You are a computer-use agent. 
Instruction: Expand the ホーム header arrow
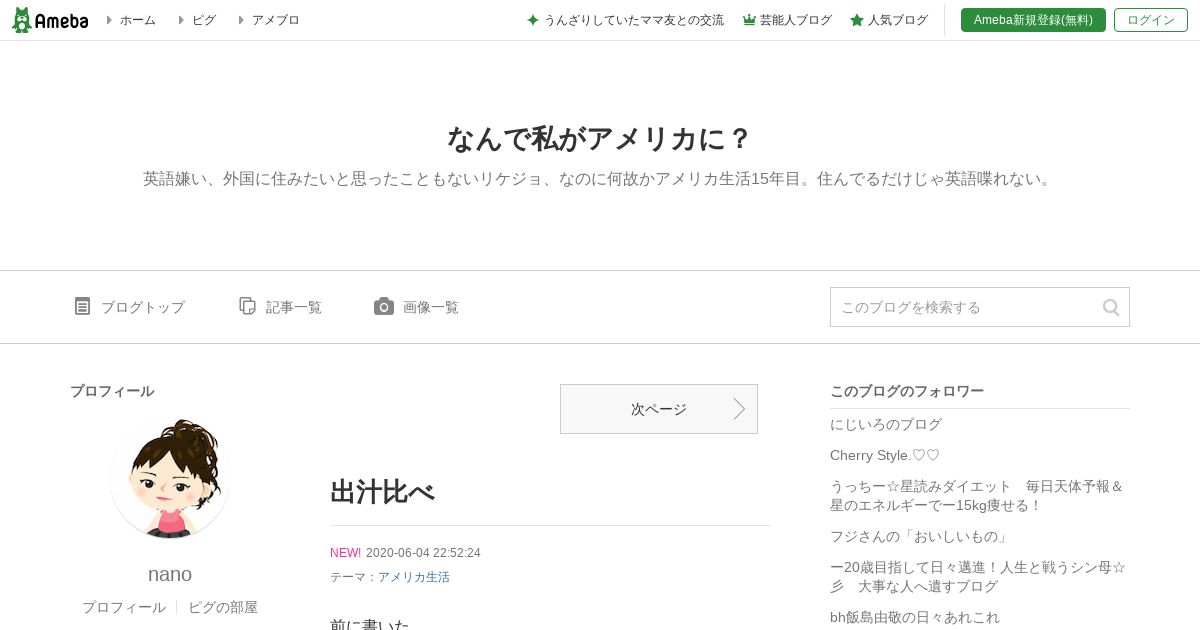[109, 20]
